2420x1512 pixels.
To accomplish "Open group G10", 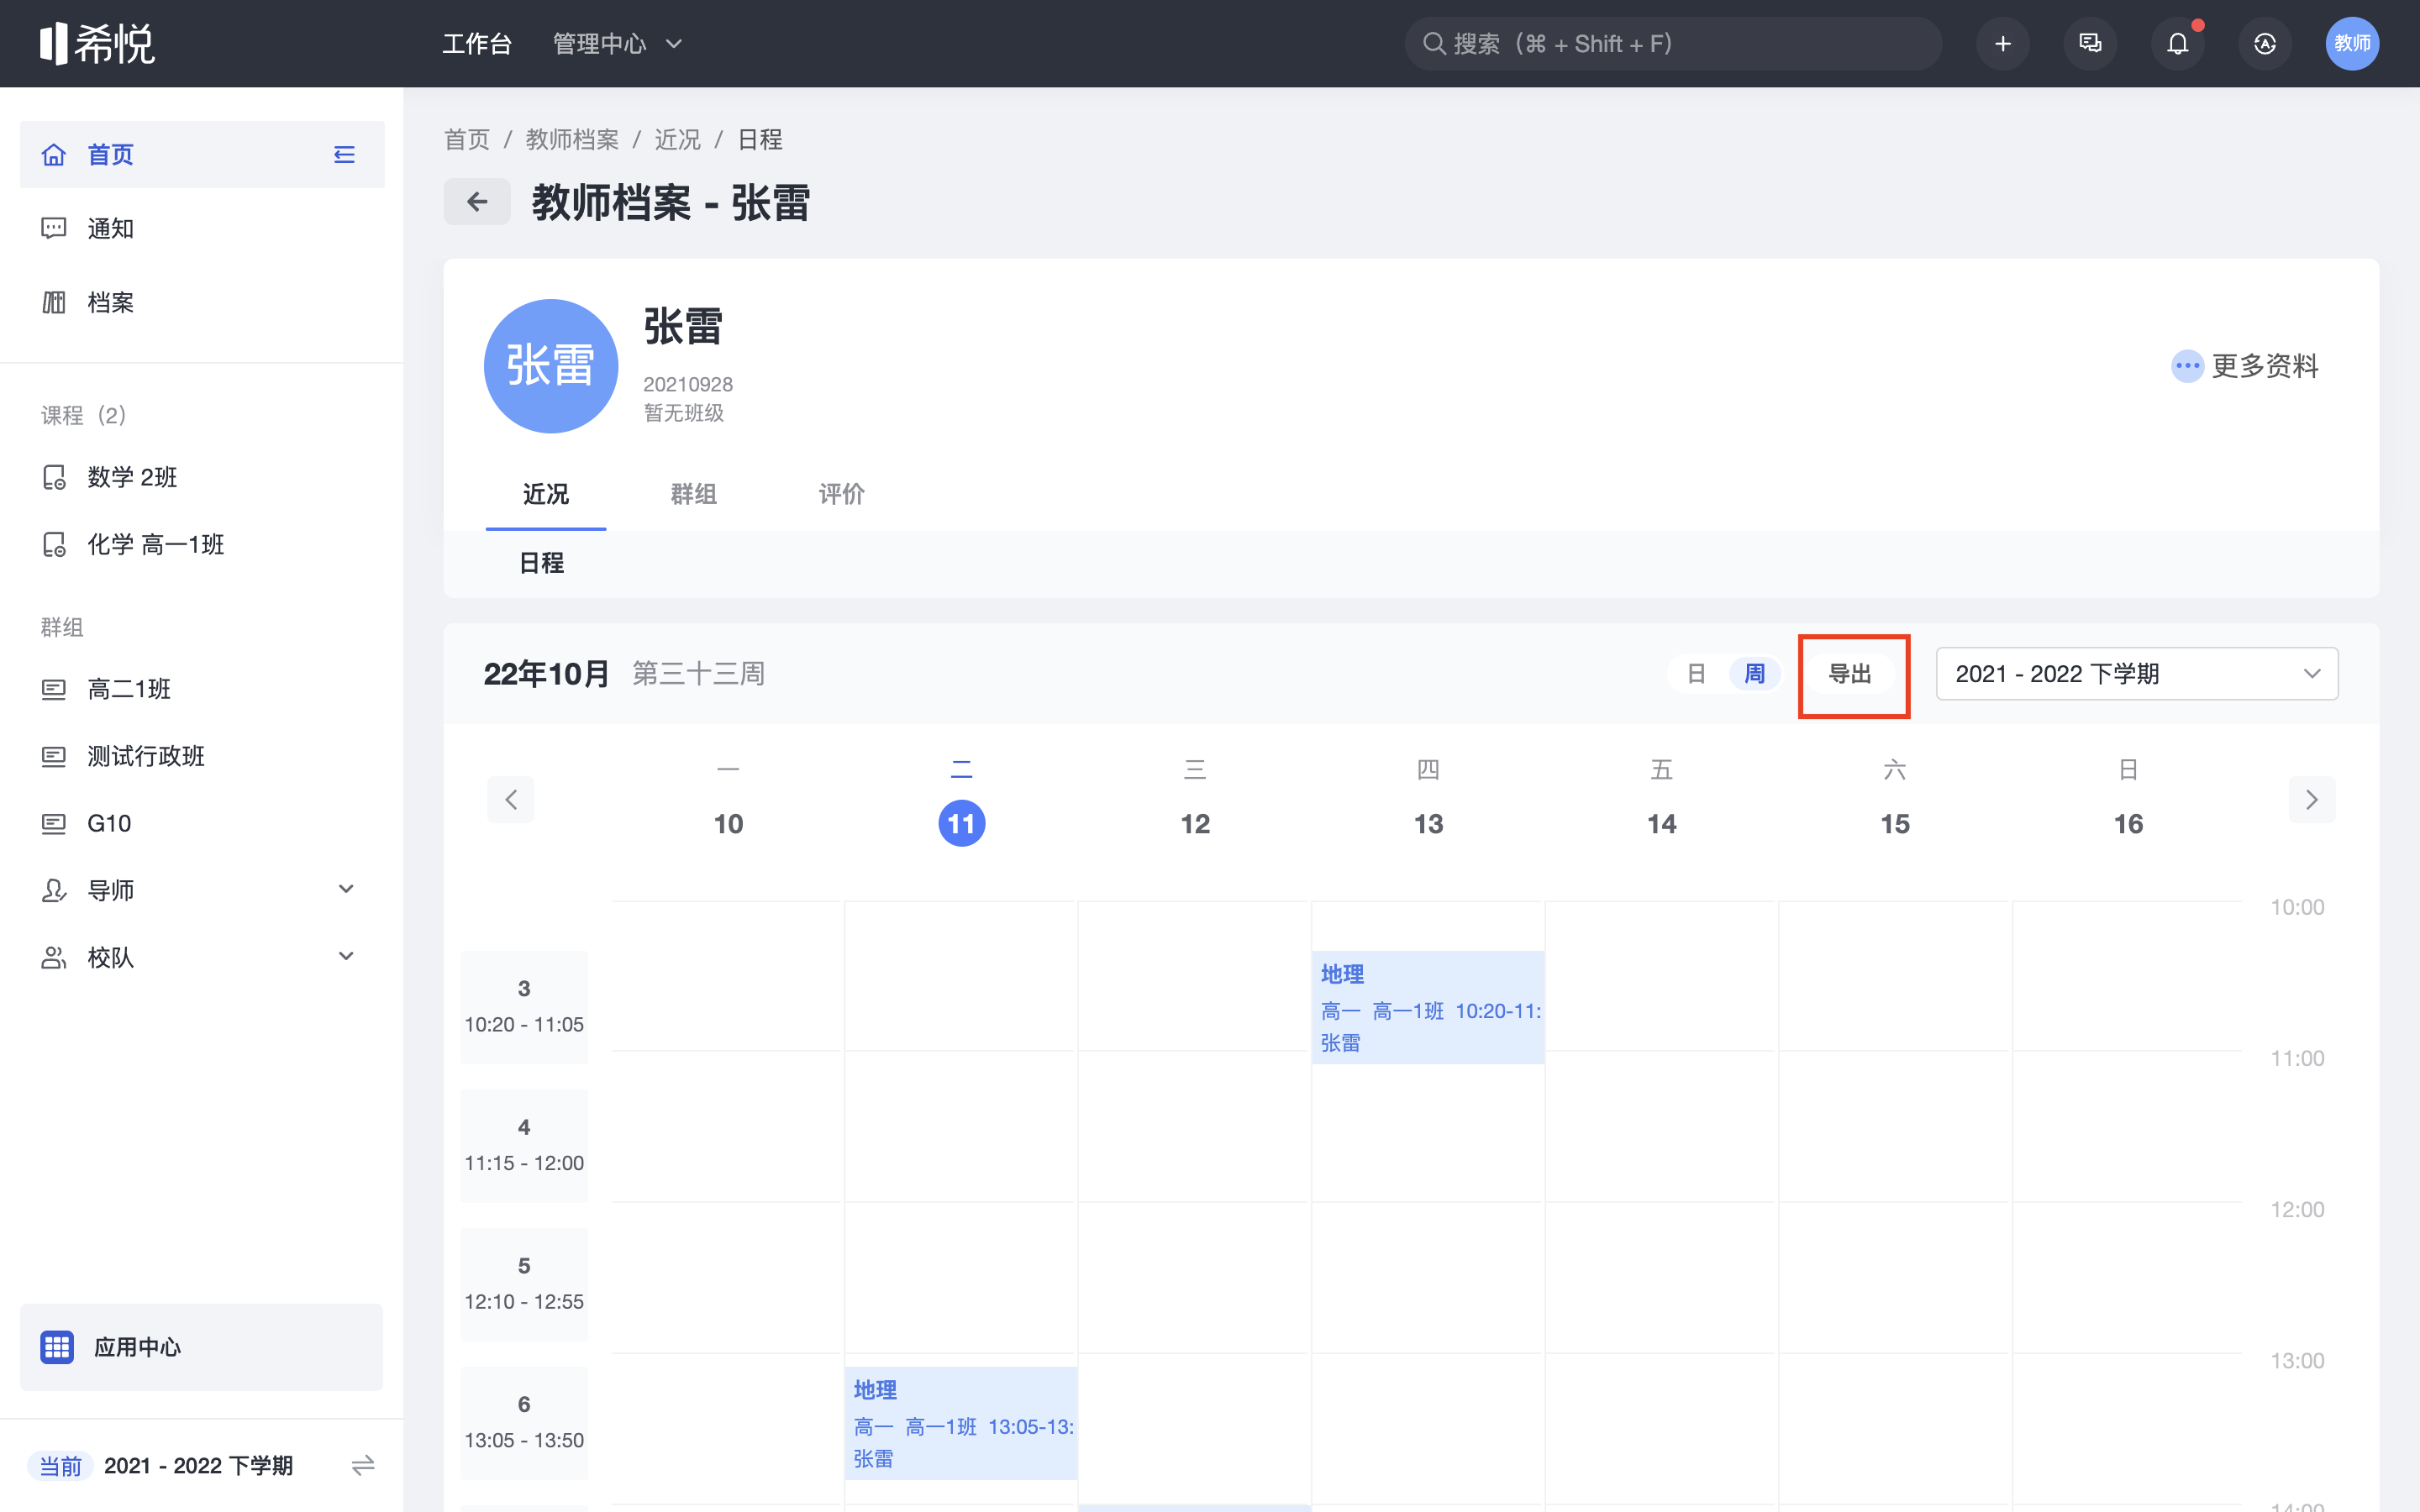I will point(202,823).
